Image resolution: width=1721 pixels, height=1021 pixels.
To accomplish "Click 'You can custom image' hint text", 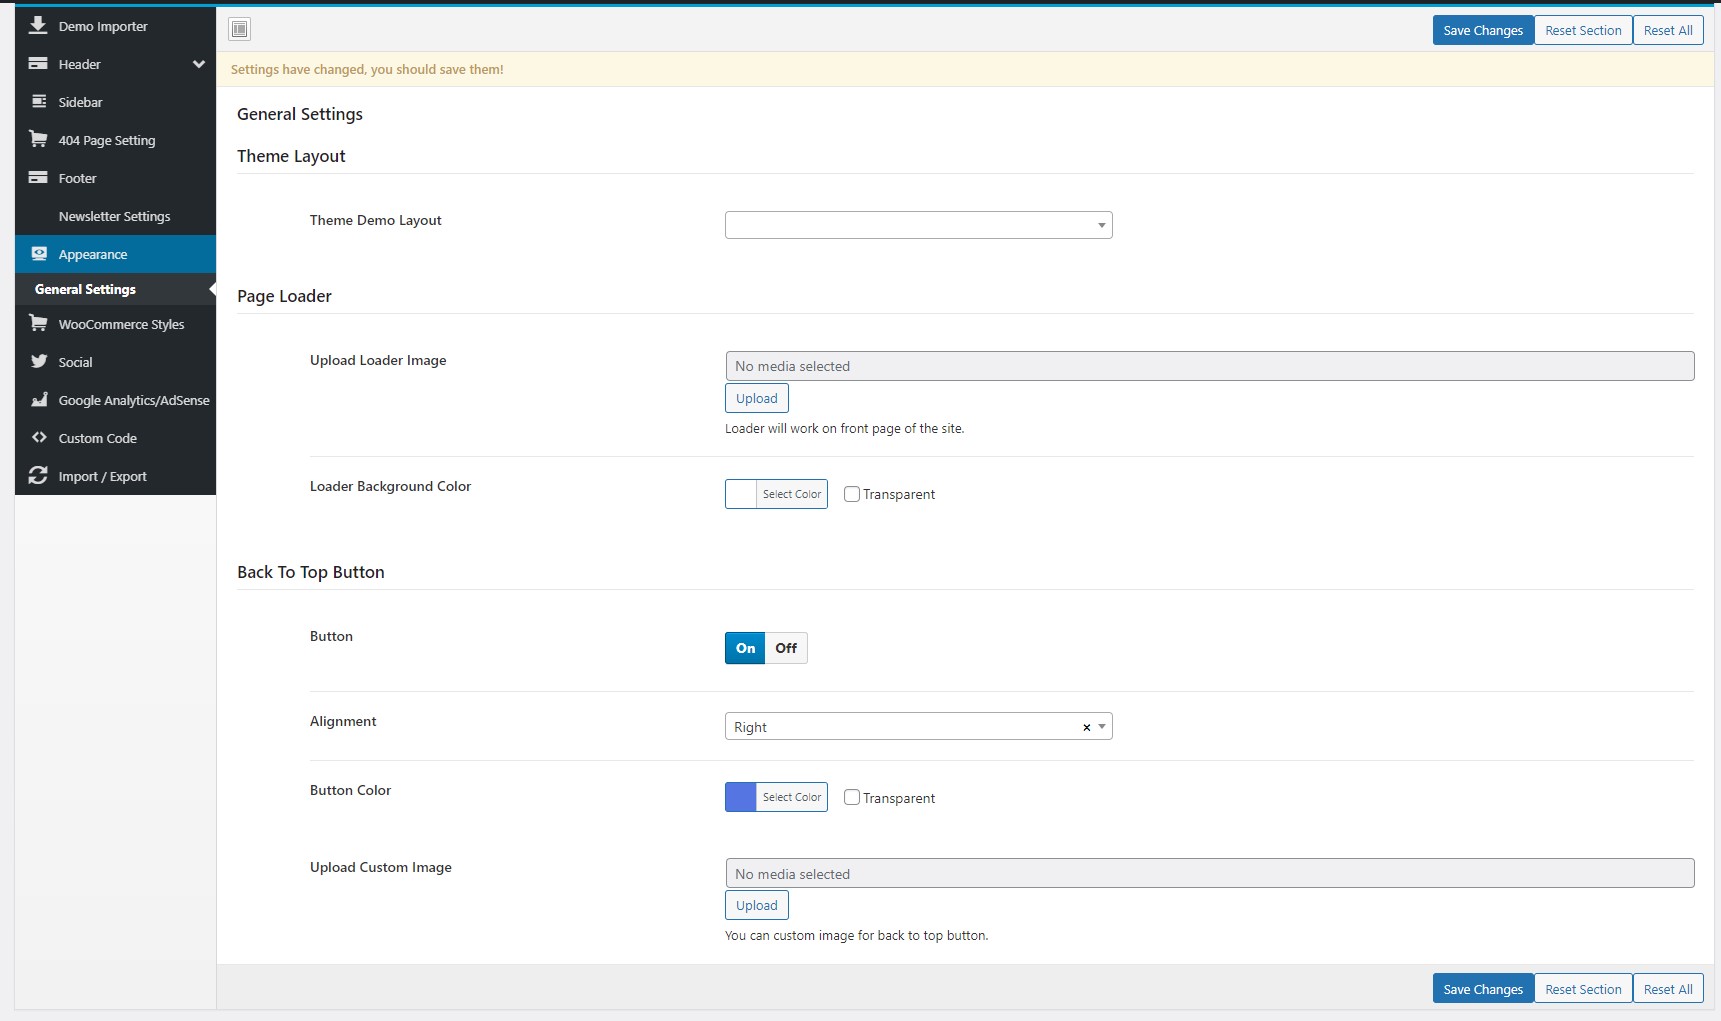I will 857,935.
